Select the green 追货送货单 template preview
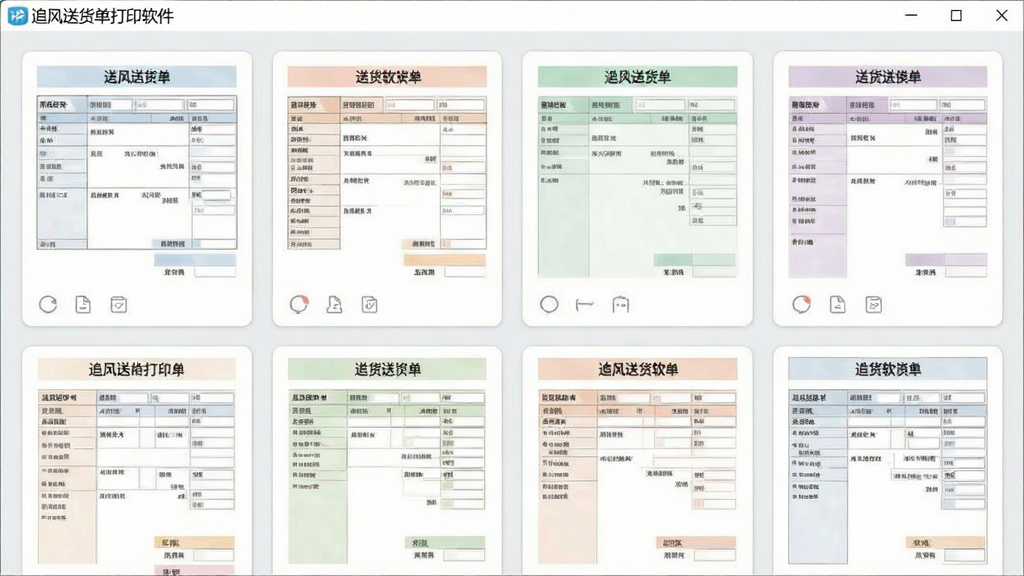The image size is (1024, 576). click(387, 461)
